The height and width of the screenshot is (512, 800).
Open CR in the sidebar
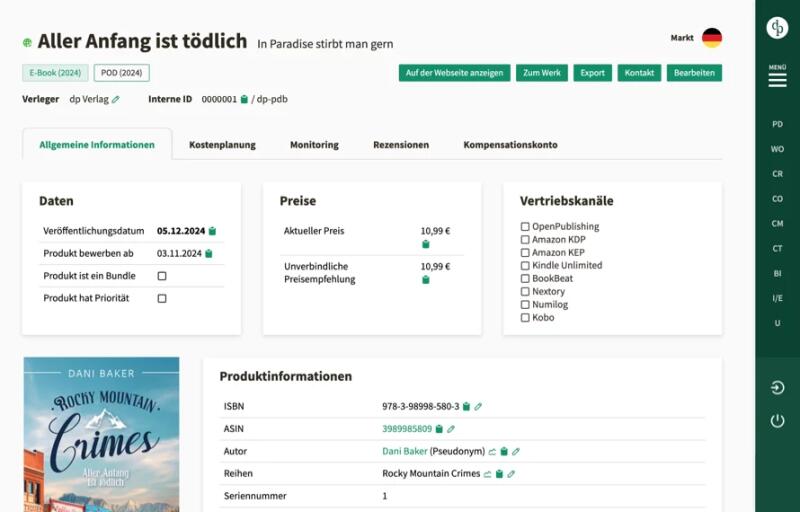[777, 174]
